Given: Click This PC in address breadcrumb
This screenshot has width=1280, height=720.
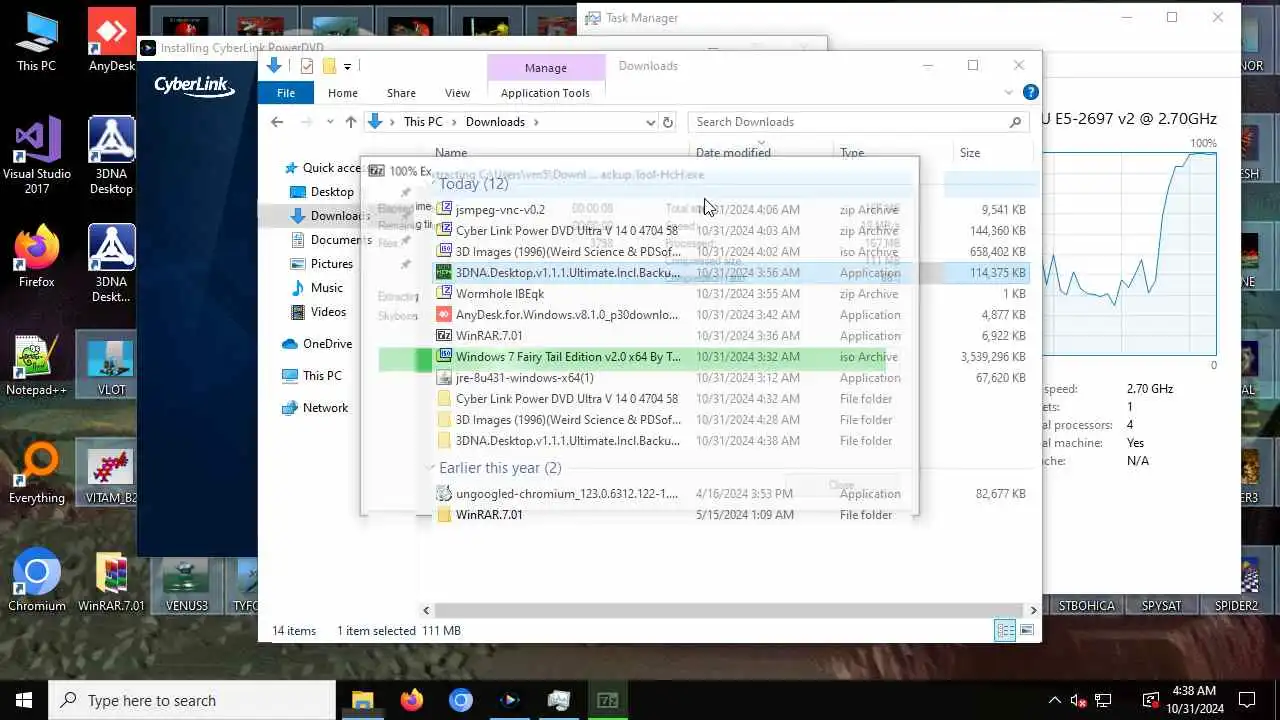Looking at the screenshot, I should (x=423, y=122).
